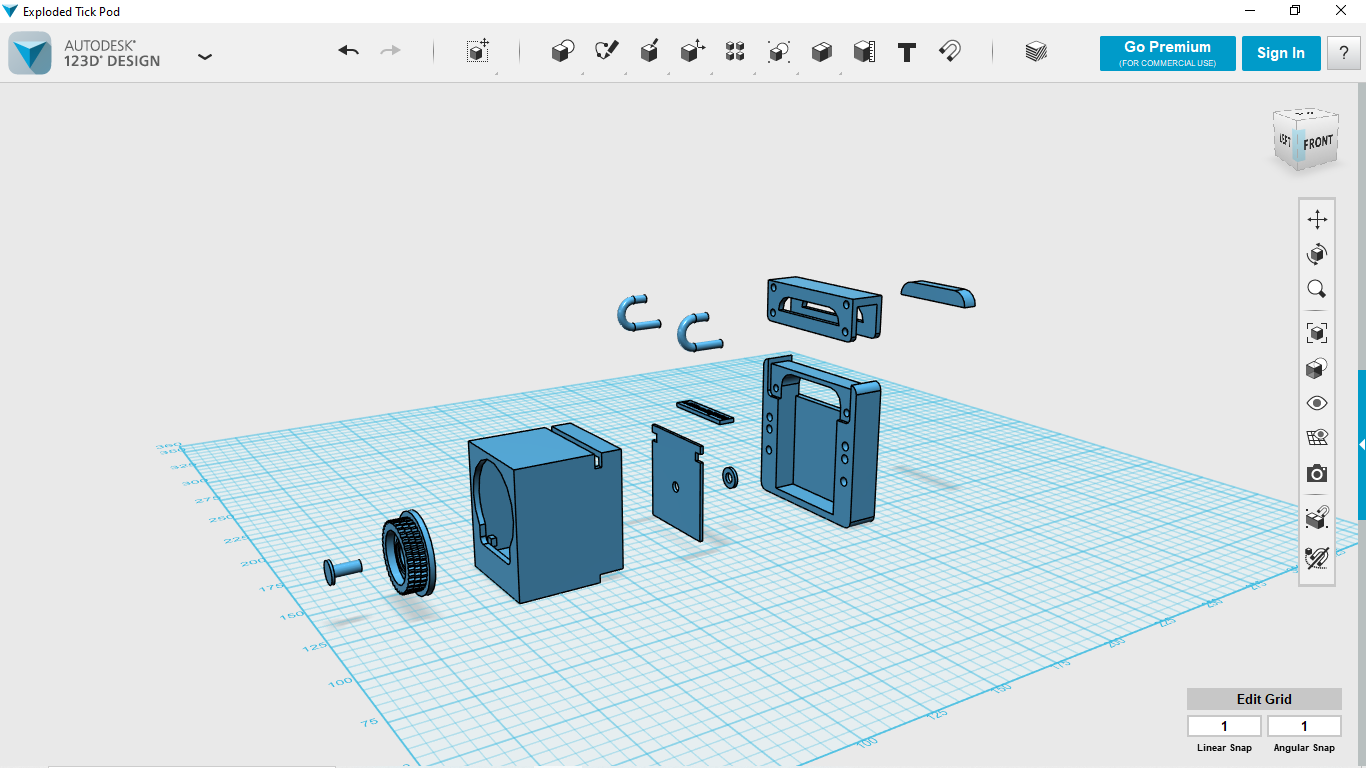Activate the Snap magnet tool

click(x=950, y=52)
